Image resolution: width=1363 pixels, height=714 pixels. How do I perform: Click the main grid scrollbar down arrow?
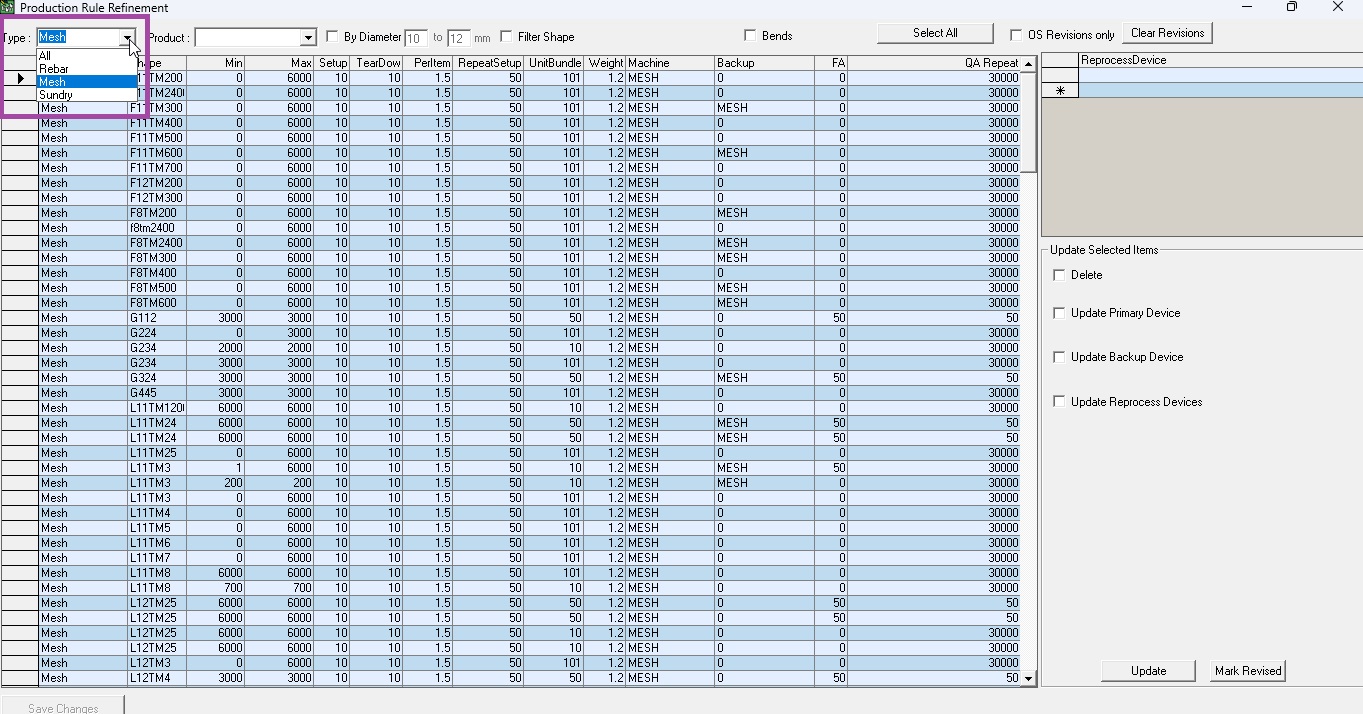(x=1028, y=678)
